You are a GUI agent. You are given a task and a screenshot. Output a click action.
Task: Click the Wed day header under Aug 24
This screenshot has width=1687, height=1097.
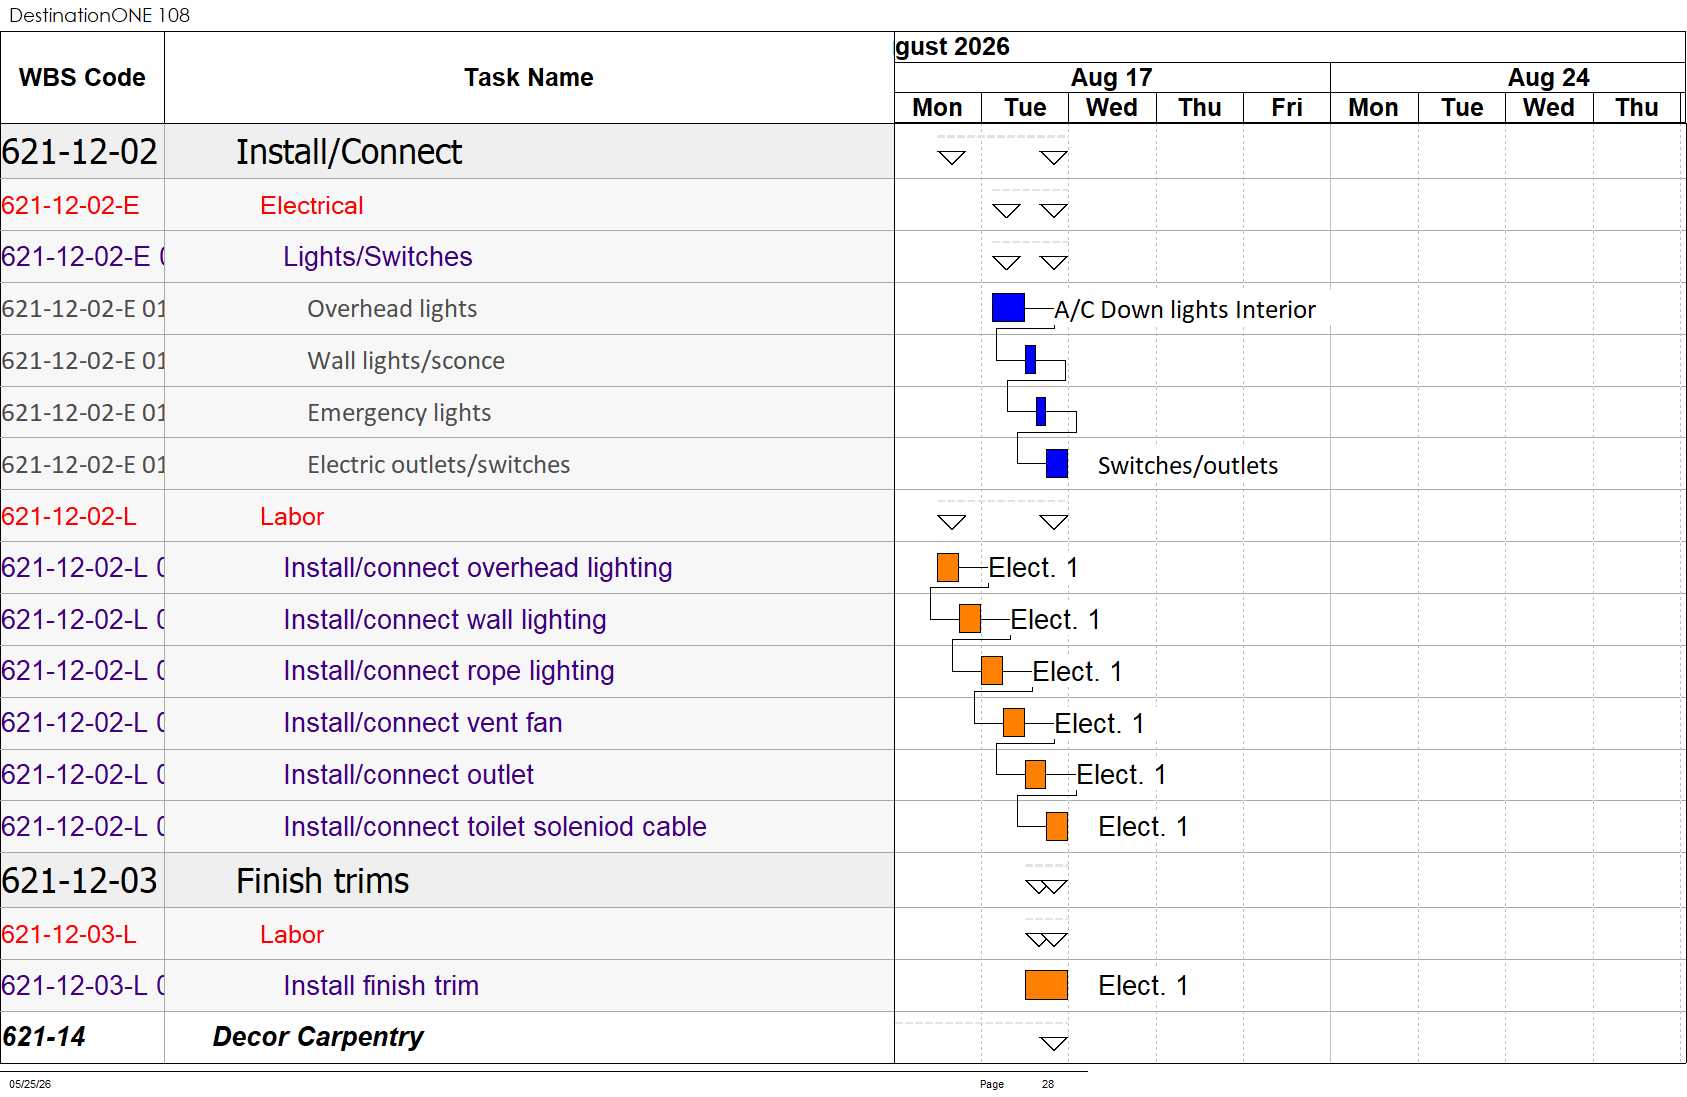[x=1549, y=107]
